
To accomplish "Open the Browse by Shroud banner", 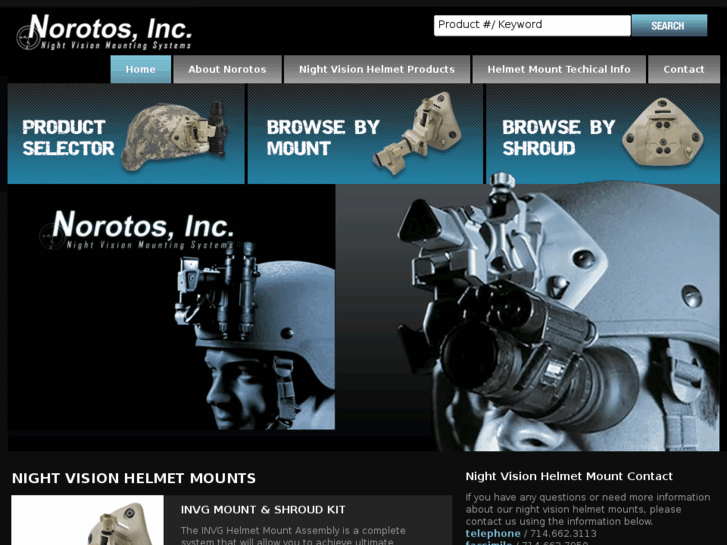I will pos(603,134).
